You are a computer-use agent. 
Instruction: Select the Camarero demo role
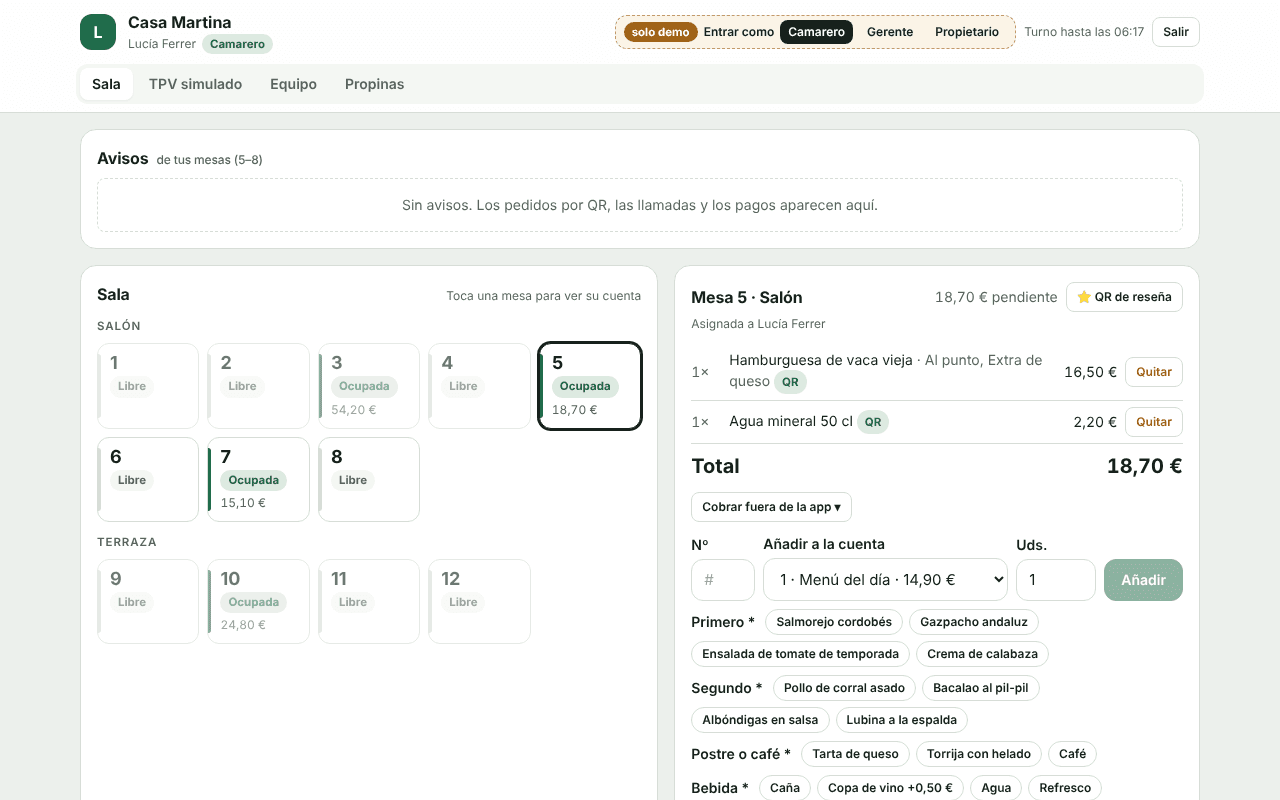(x=816, y=32)
